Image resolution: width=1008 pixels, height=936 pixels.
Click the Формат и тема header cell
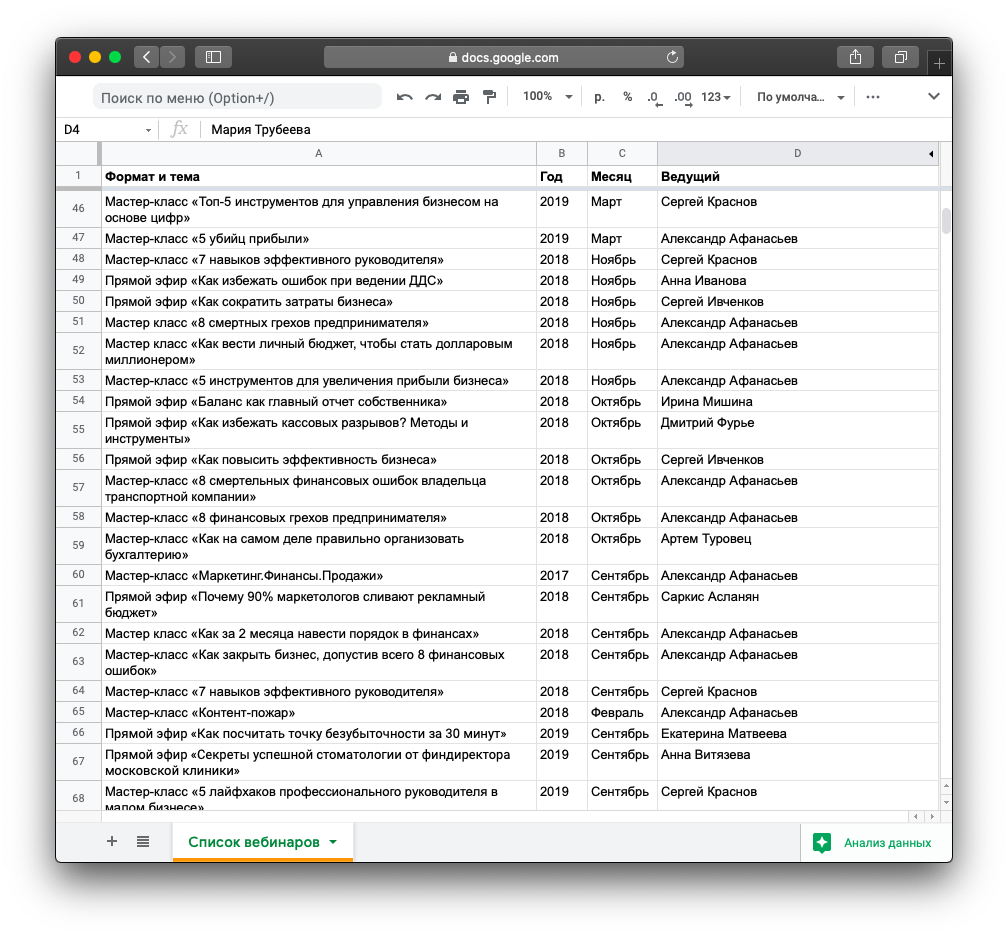pyautogui.click(x=318, y=177)
